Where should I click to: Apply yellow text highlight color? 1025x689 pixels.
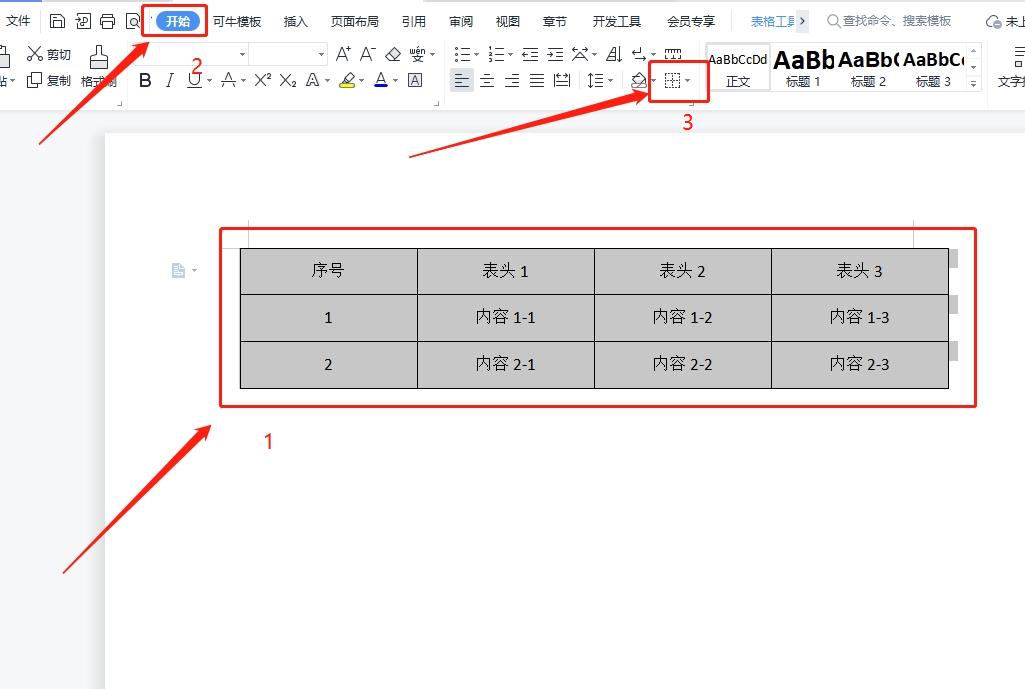point(347,80)
